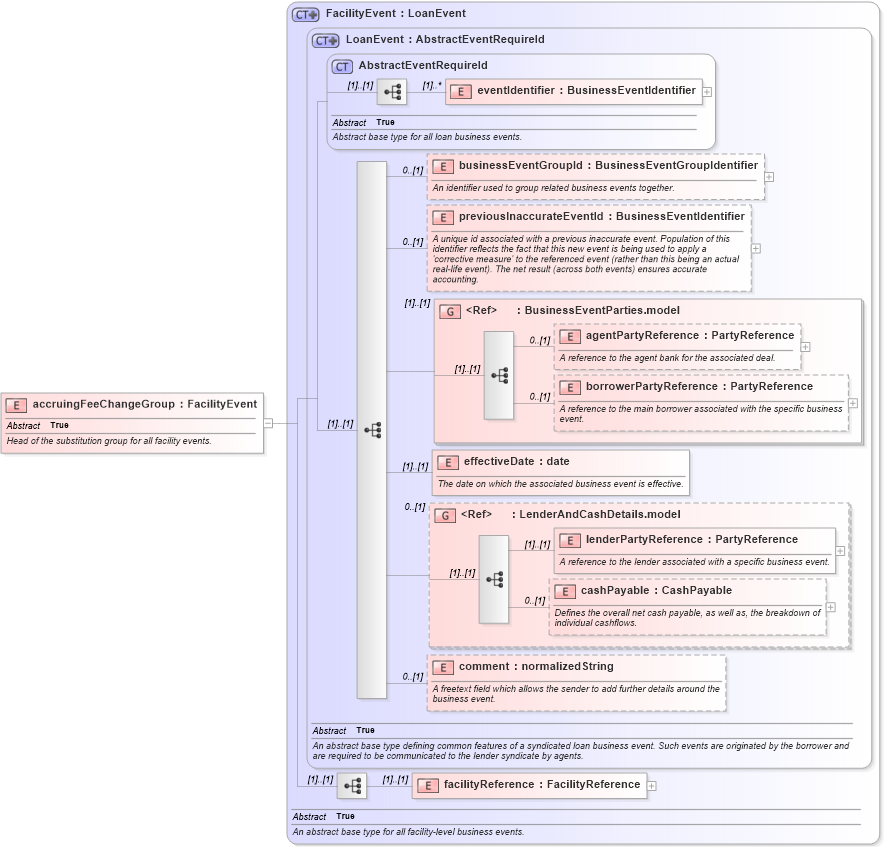
Task: Click the sequence compositor icon inside AbstractEventRequiredId
Action: pyautogui.click(x=393, y=91)
